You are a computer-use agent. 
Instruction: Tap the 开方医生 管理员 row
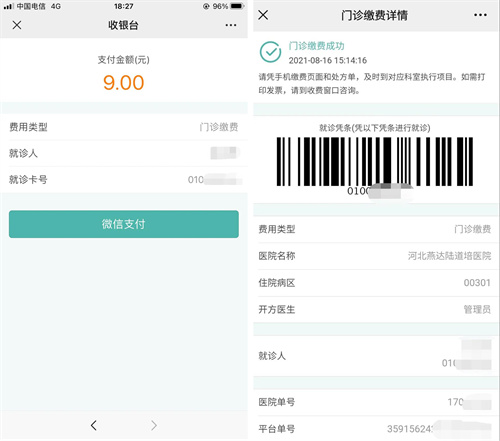pyautogui.click(x=375, y=310)
